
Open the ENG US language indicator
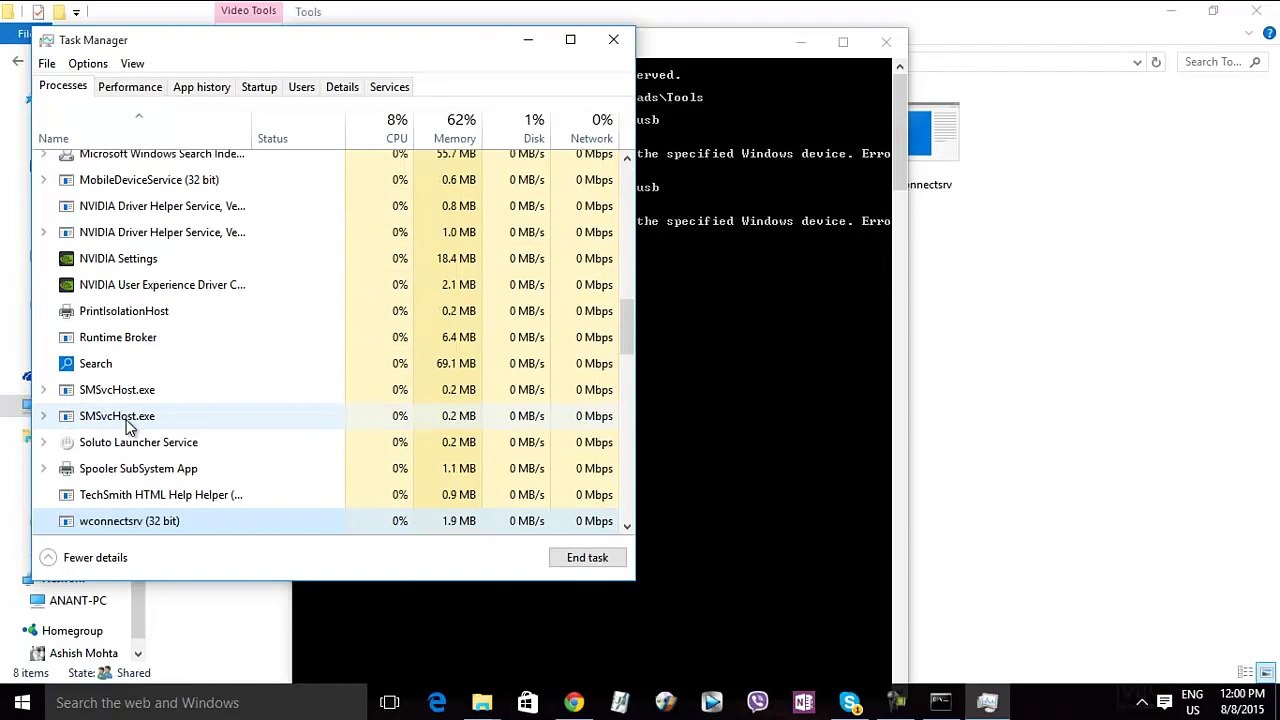coord(1192,703)
